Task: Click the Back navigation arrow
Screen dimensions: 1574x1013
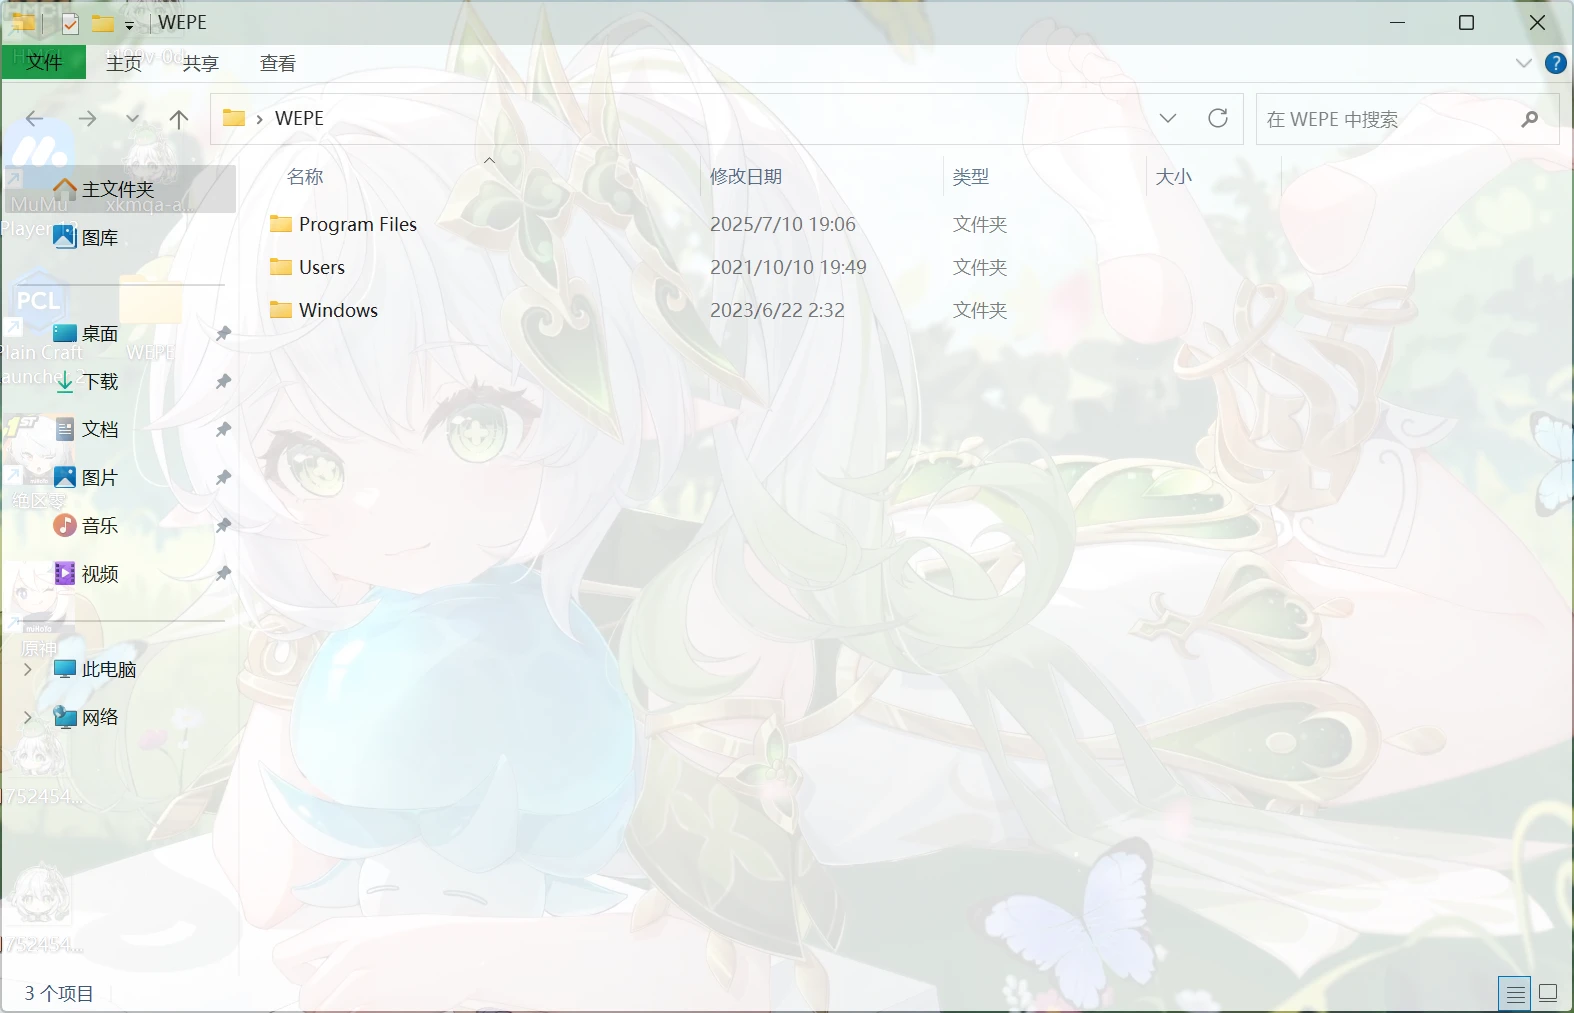Action: 35,119
